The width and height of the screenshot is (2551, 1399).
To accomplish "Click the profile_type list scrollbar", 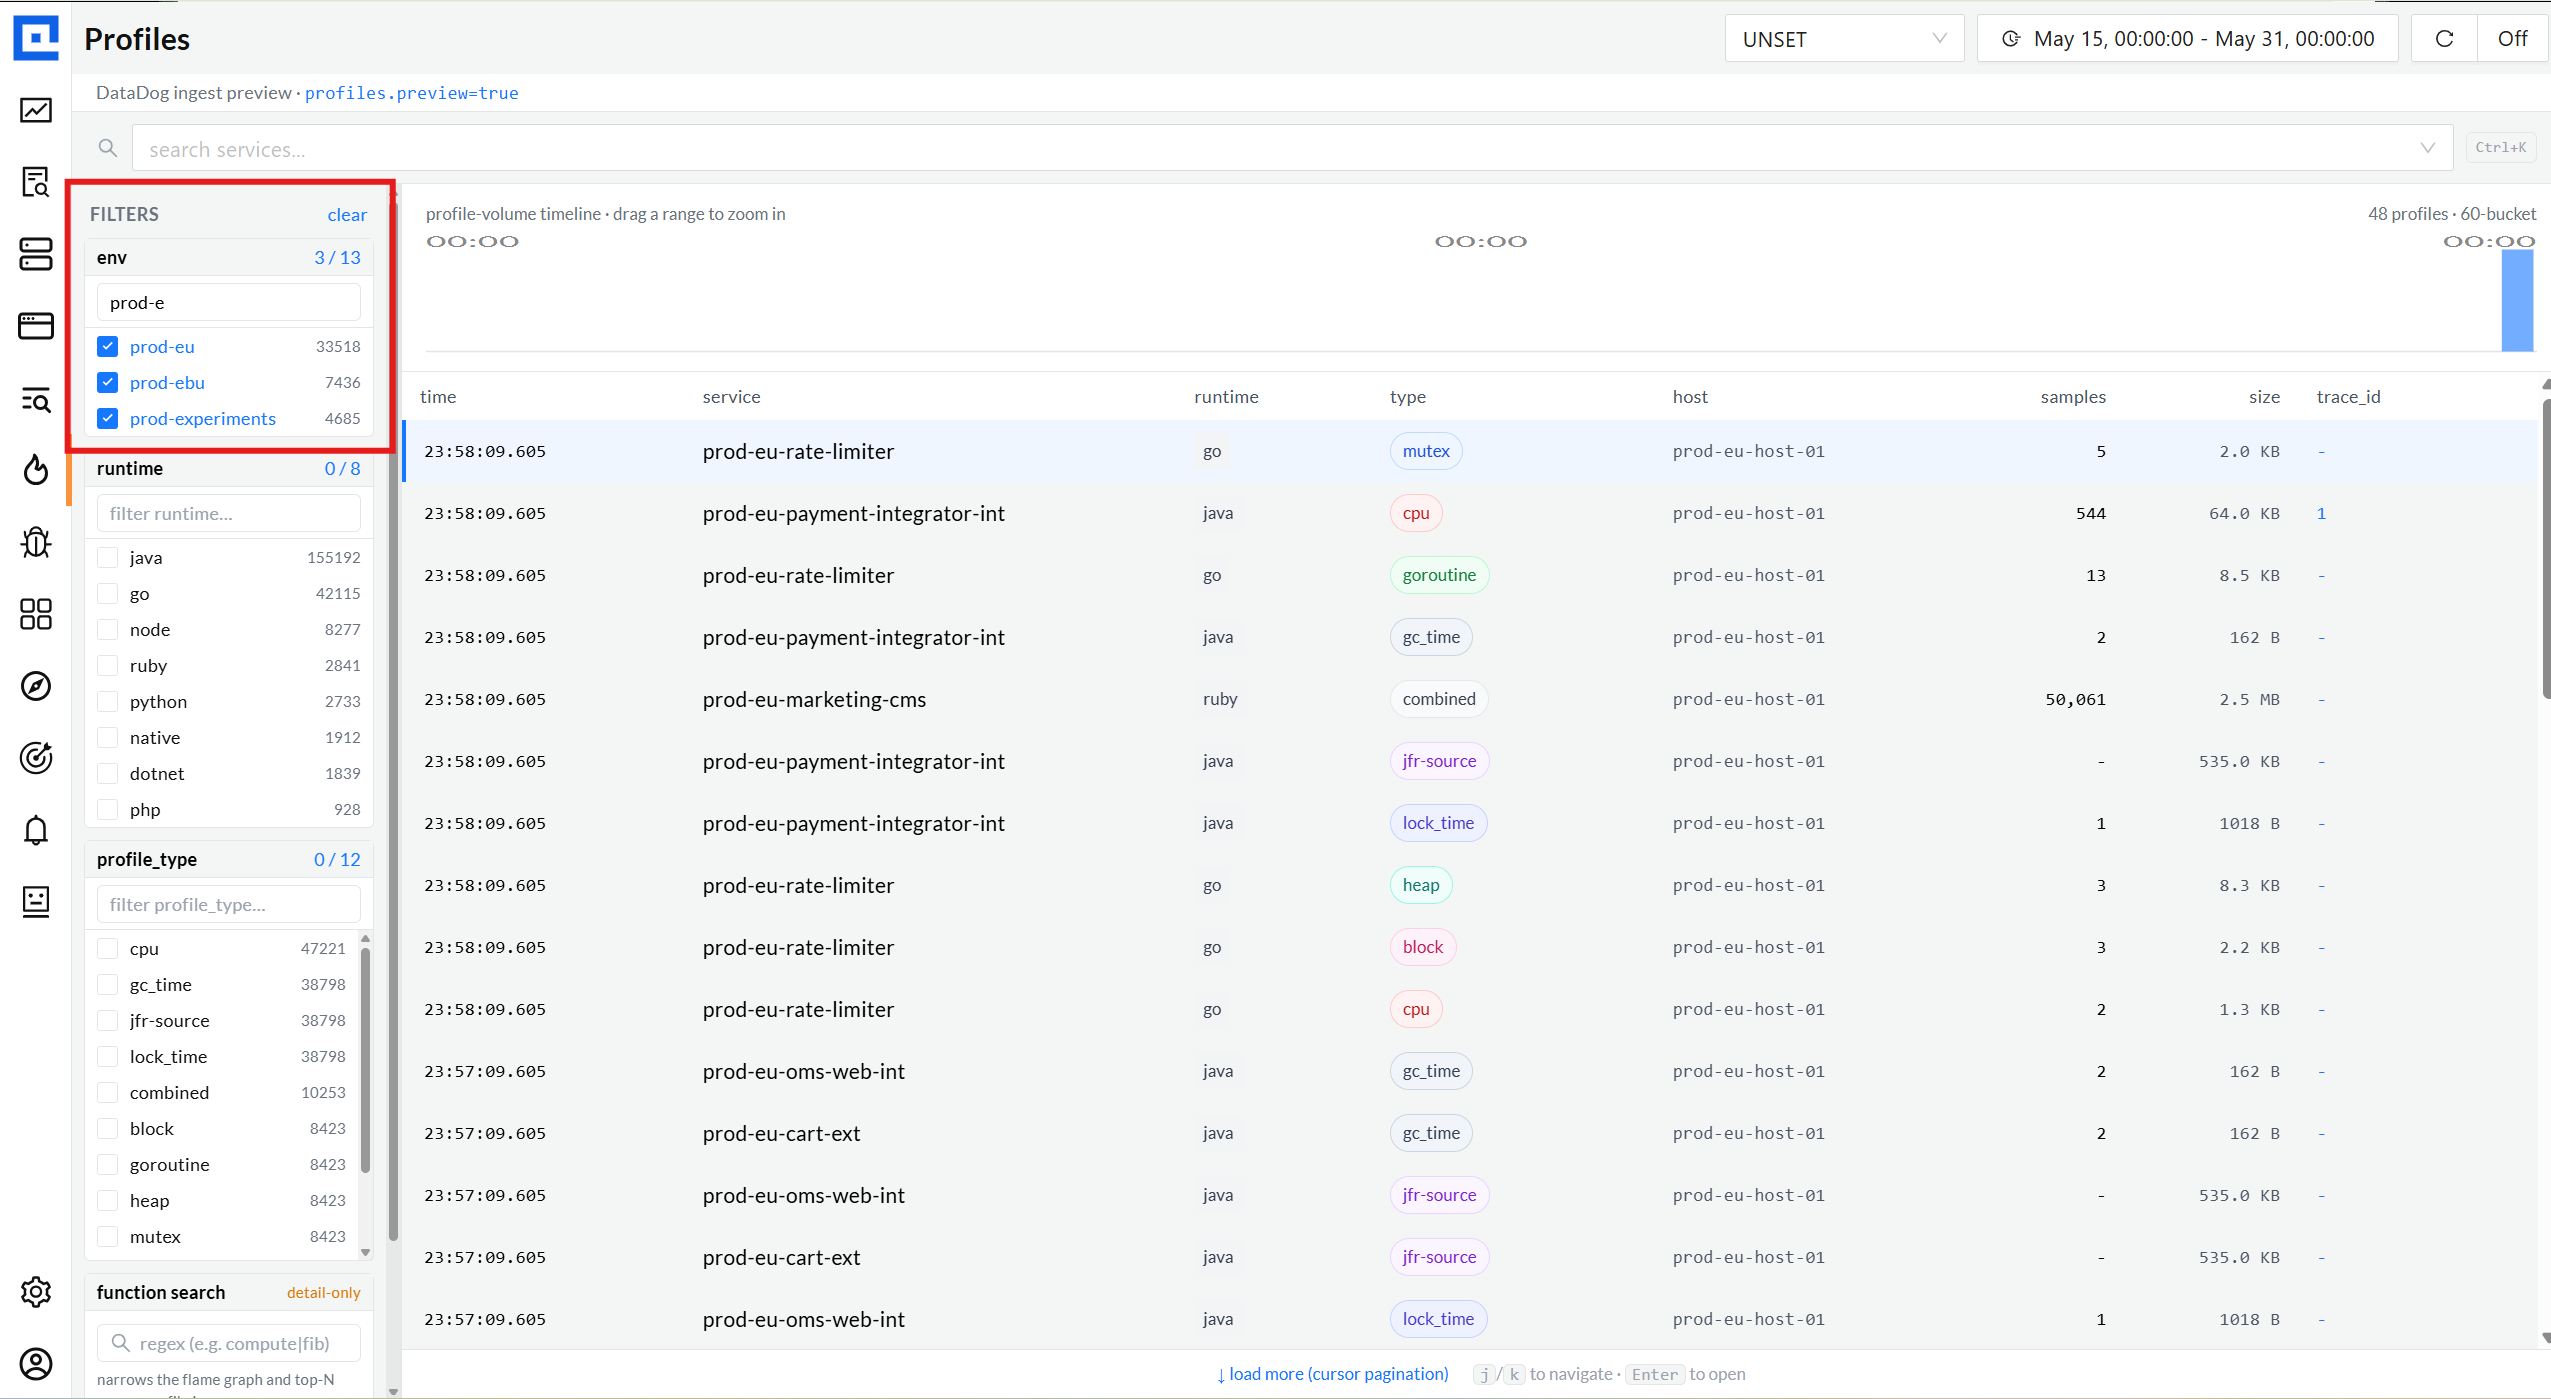I will (x=365, y=1060).
